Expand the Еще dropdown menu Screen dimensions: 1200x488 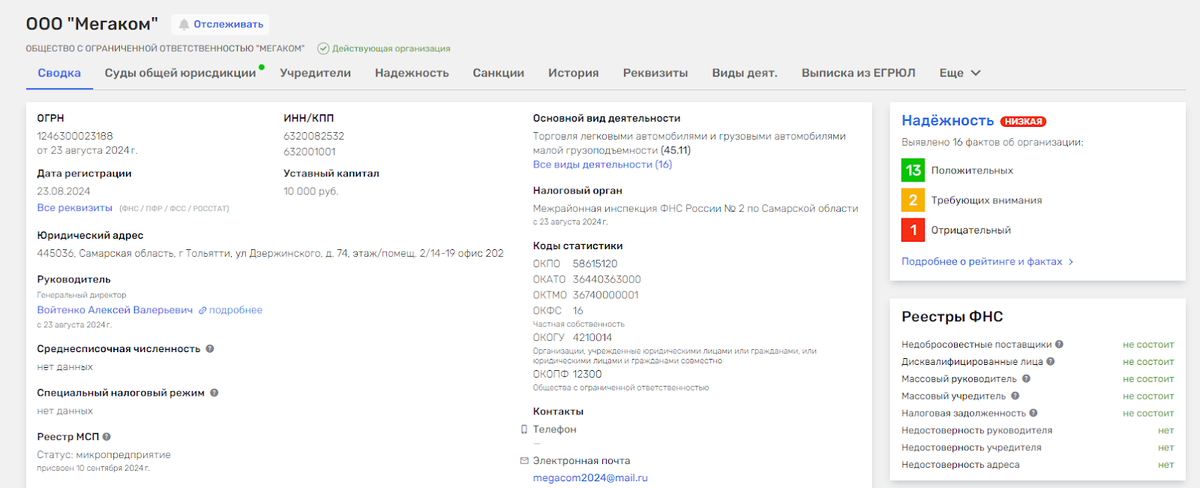(960, 73)
